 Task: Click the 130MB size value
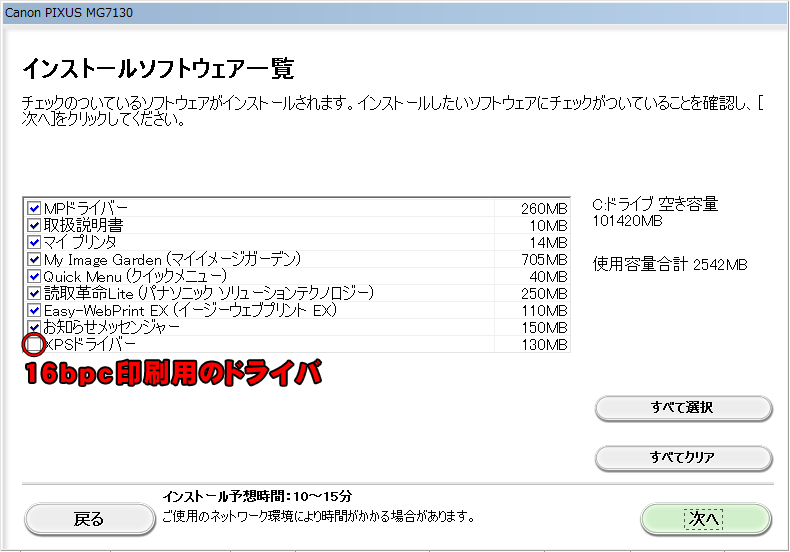pos(544,346)
